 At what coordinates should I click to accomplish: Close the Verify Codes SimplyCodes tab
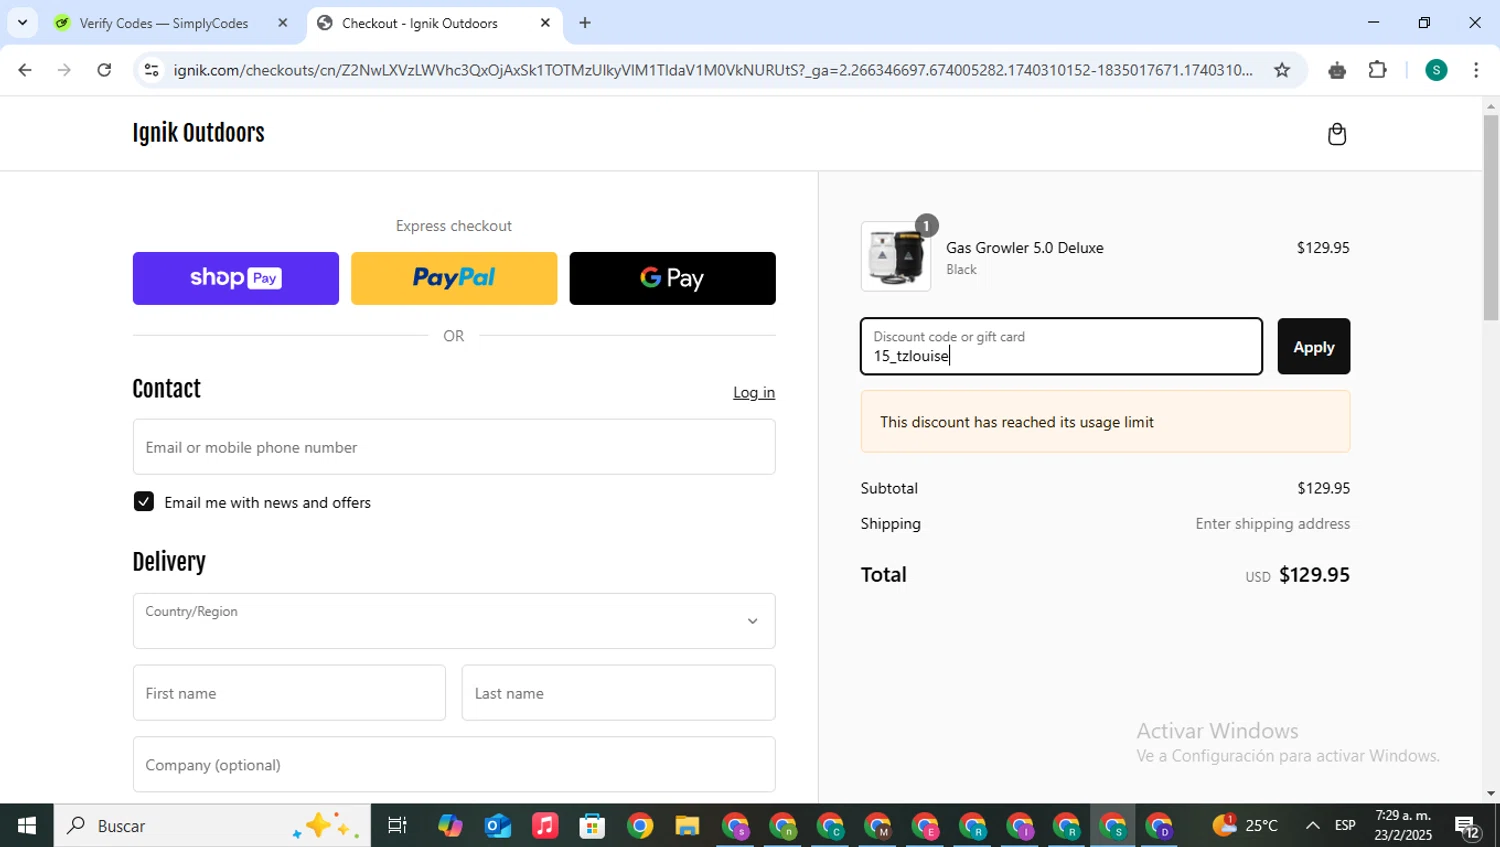[x=282, y=23]
